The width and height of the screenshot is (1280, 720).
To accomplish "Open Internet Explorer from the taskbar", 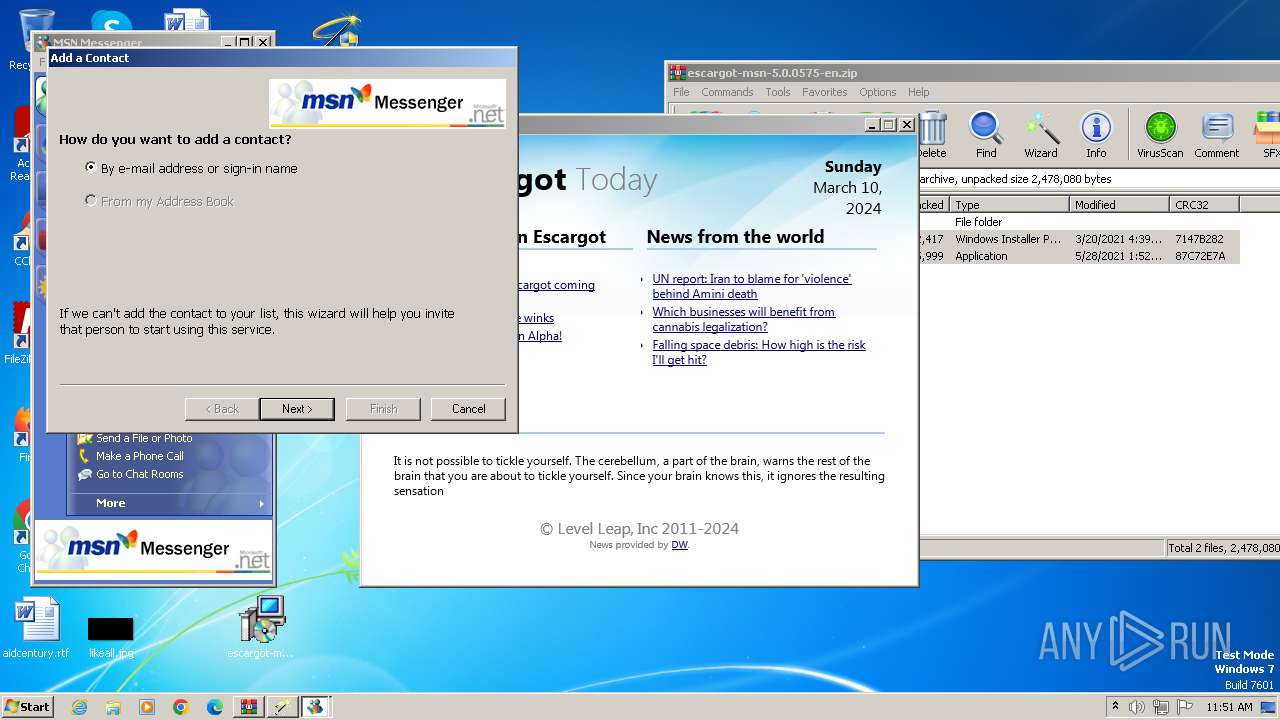I will pos(79,707).
